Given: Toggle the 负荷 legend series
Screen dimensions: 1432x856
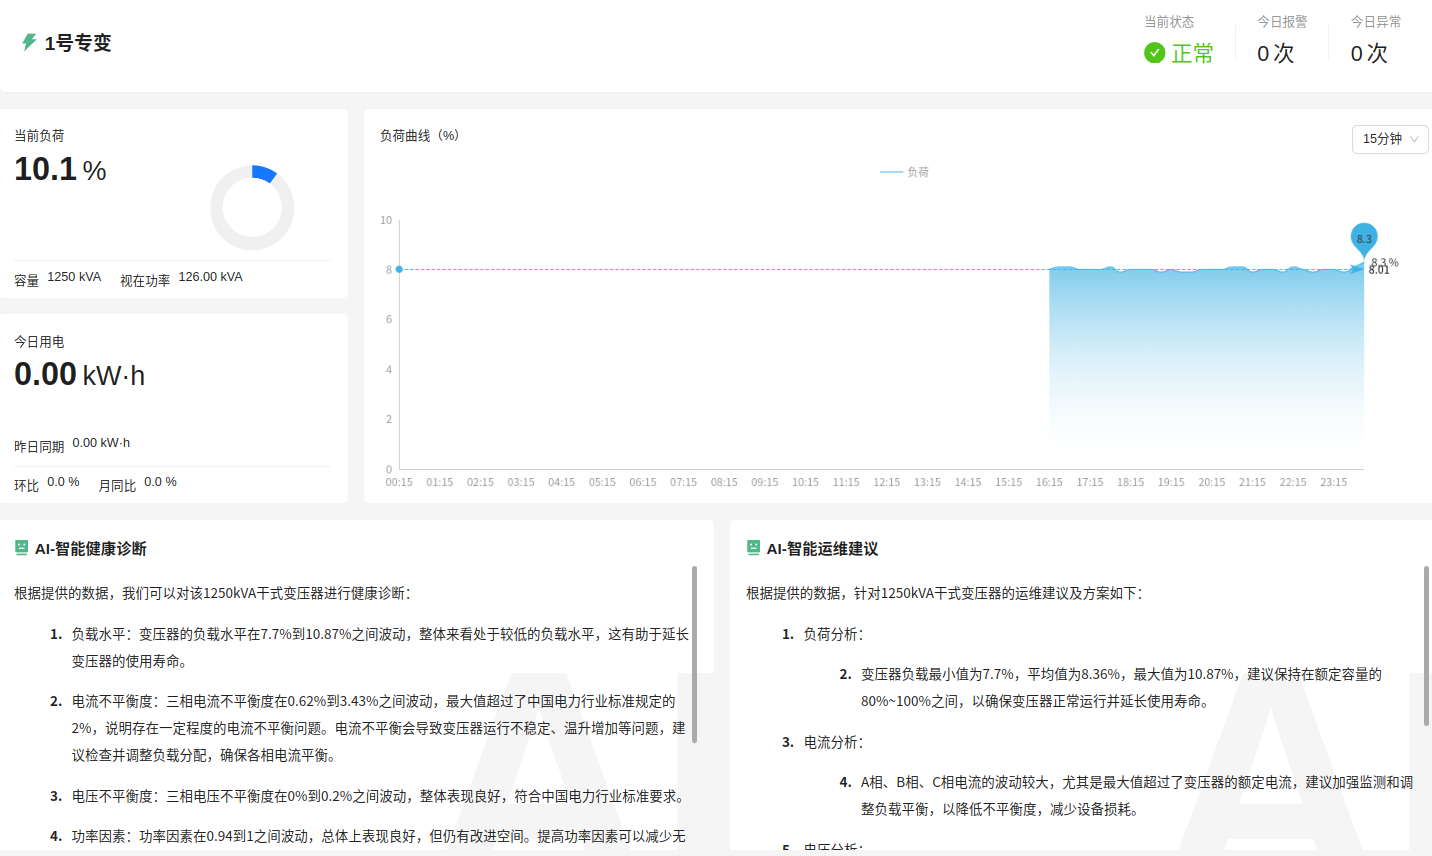Looking at the screenshot, I should click(x=905, y=172).
